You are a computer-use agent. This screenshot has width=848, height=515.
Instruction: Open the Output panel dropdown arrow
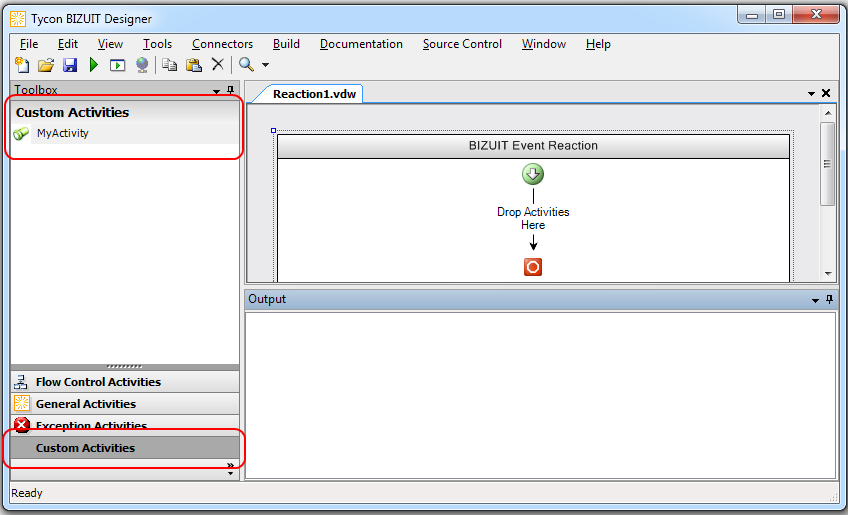coord(815,300)
